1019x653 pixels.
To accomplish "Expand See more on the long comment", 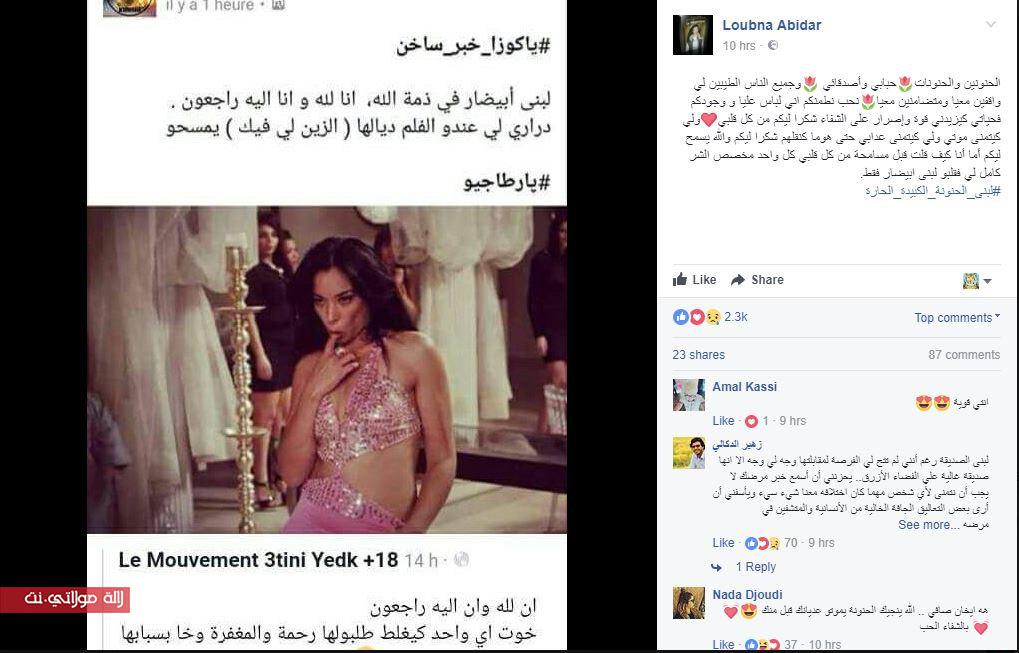I will [928, 524].
